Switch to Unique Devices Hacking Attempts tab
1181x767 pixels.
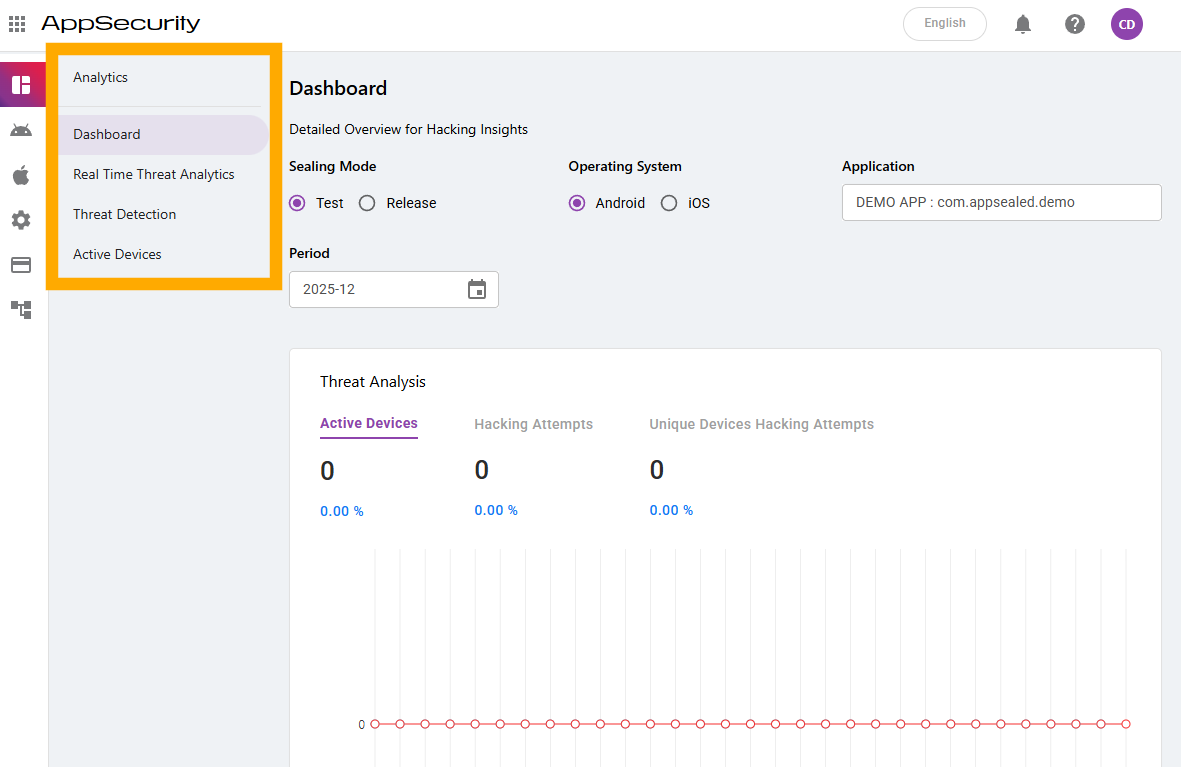pyautogui.click(x=761, y=424)
